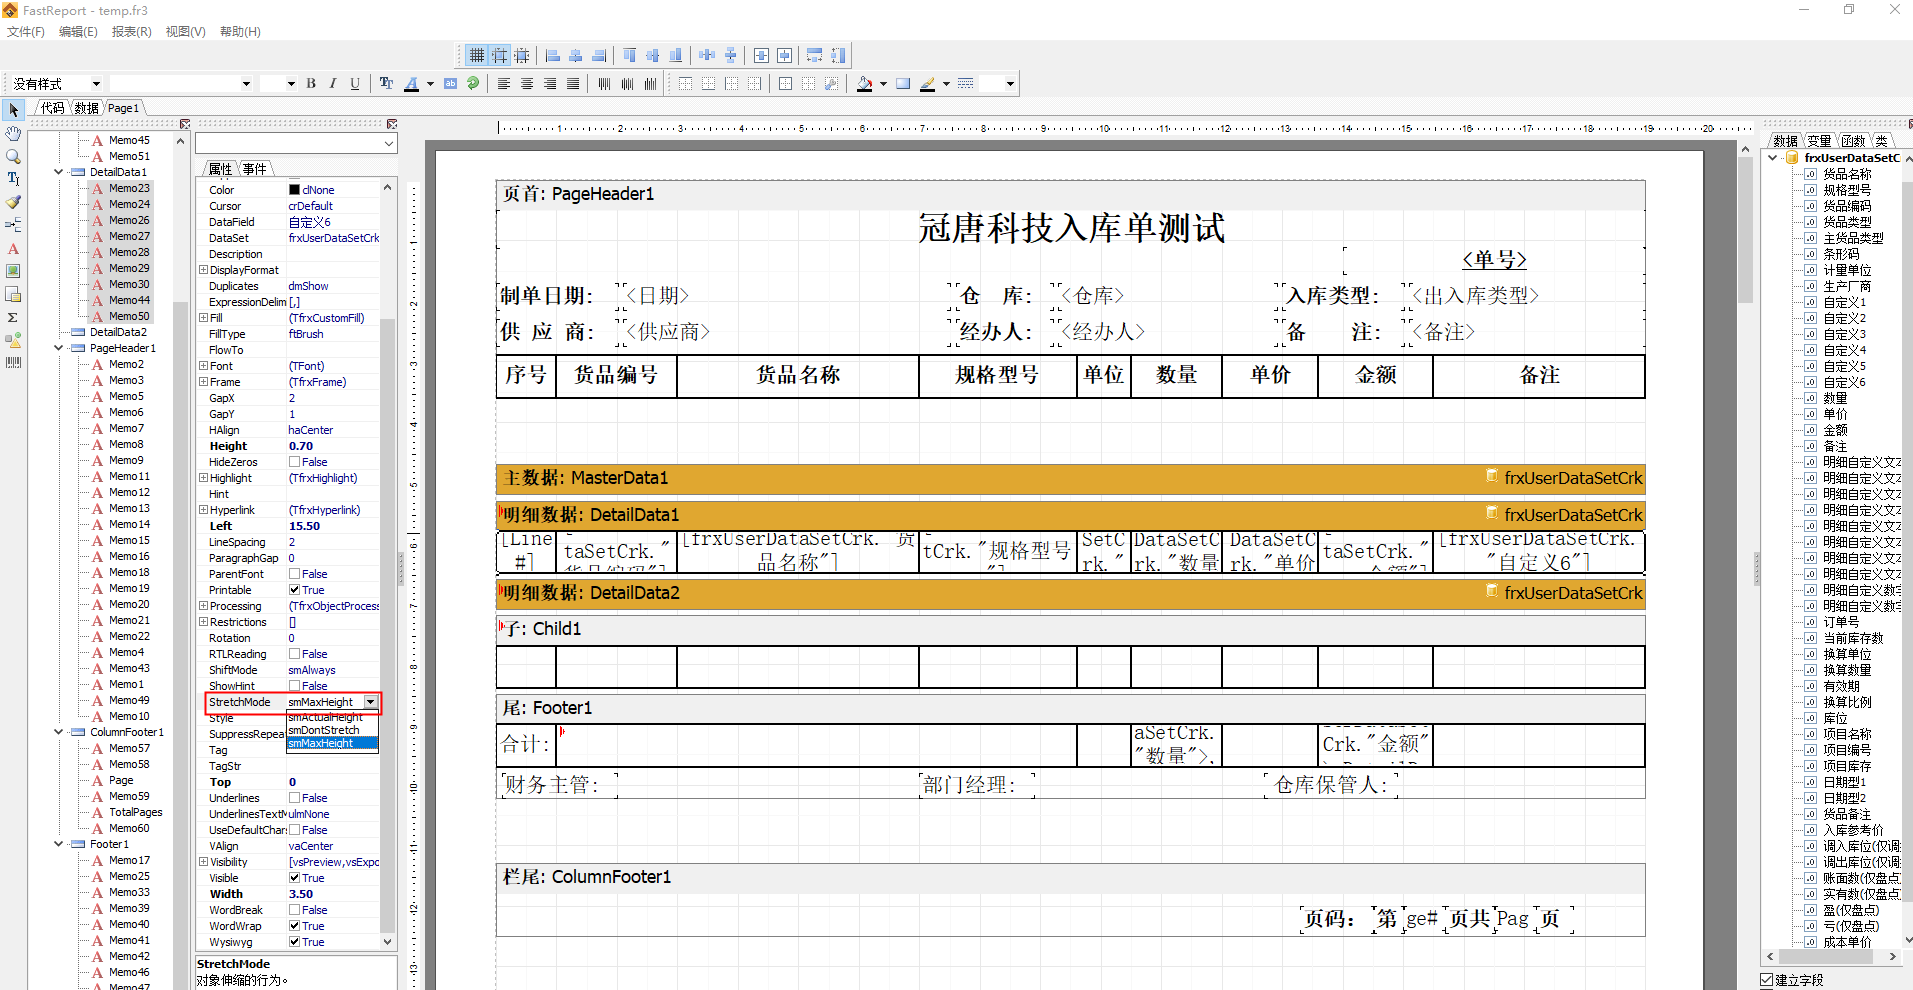Uncheck the Visible property
Screen dimensions: 1913x990
point(294,878)
